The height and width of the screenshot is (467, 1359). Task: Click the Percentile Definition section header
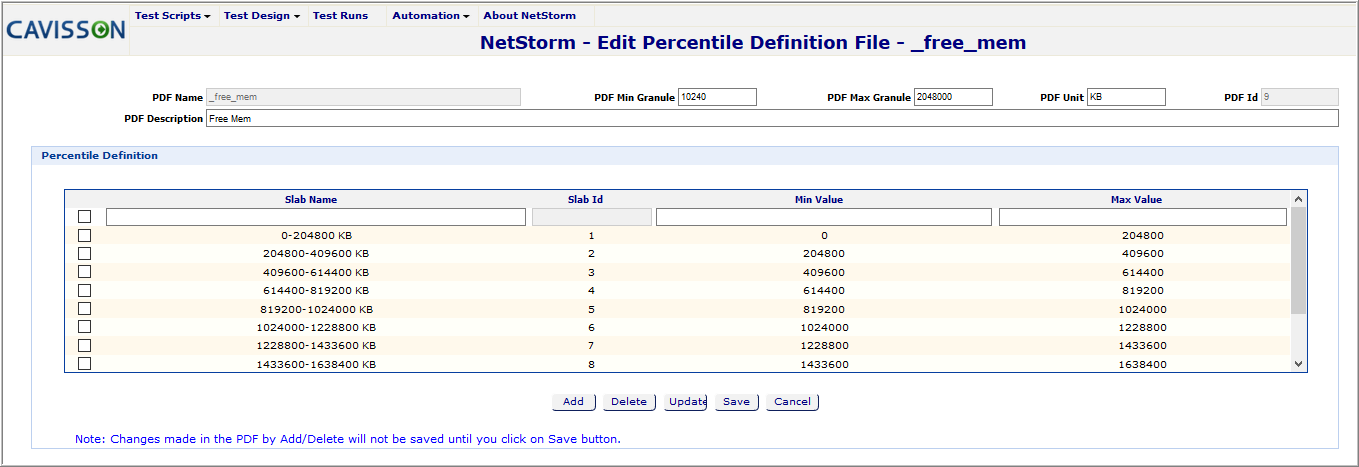(99, 156)
